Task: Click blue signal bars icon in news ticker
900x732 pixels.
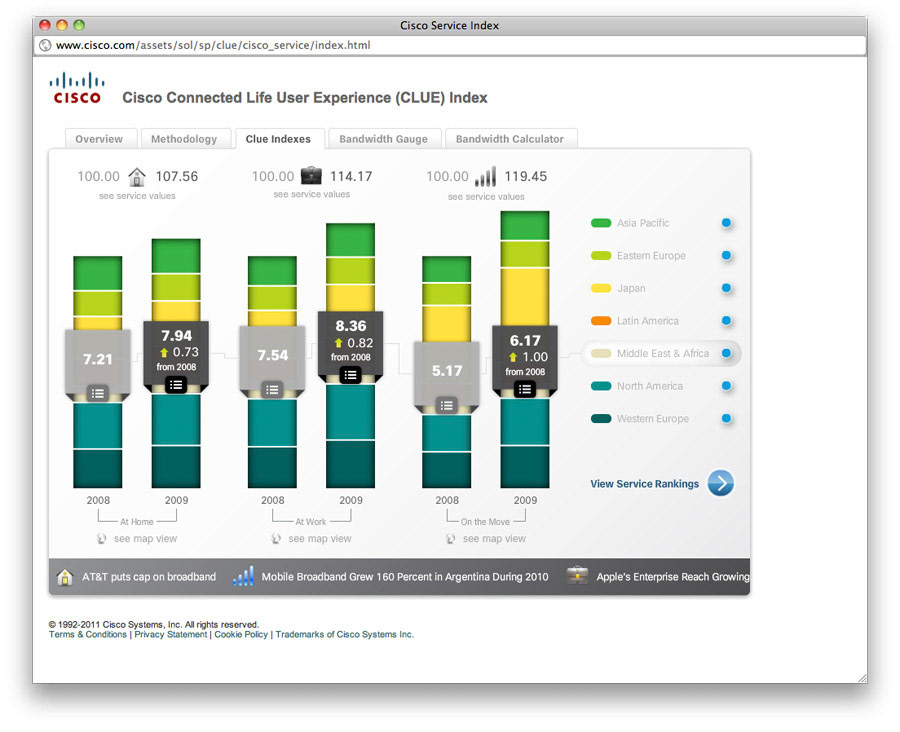Action: [243, 576]
